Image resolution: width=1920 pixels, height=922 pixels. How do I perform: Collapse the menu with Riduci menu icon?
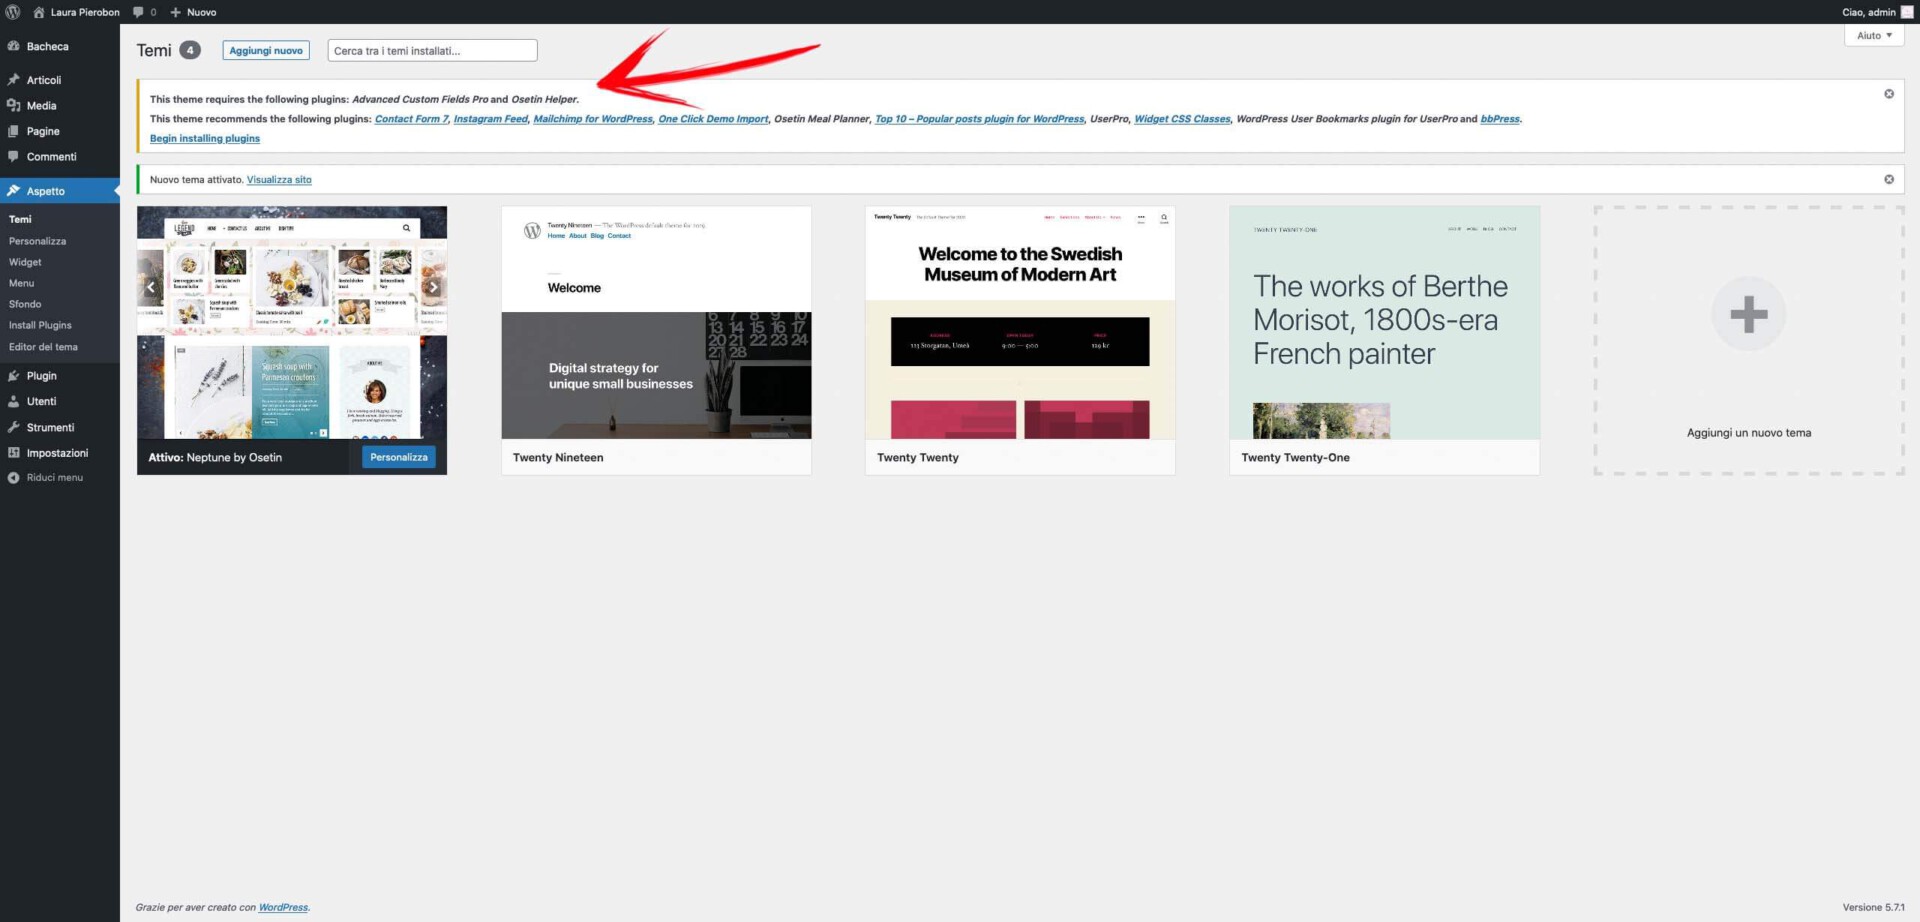pos(13,478)
